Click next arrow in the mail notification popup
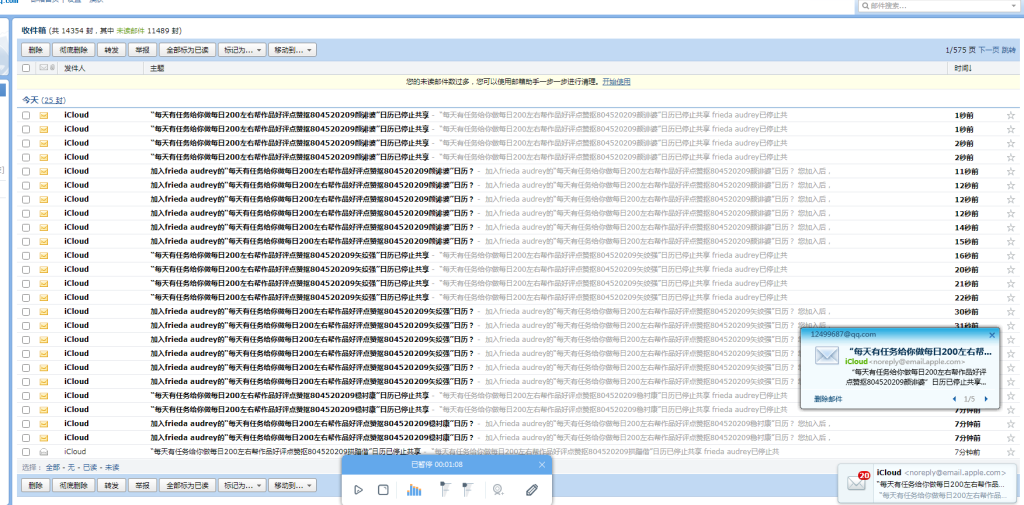The width and height of the screenshot is (1024, 505). click(986, 399)
